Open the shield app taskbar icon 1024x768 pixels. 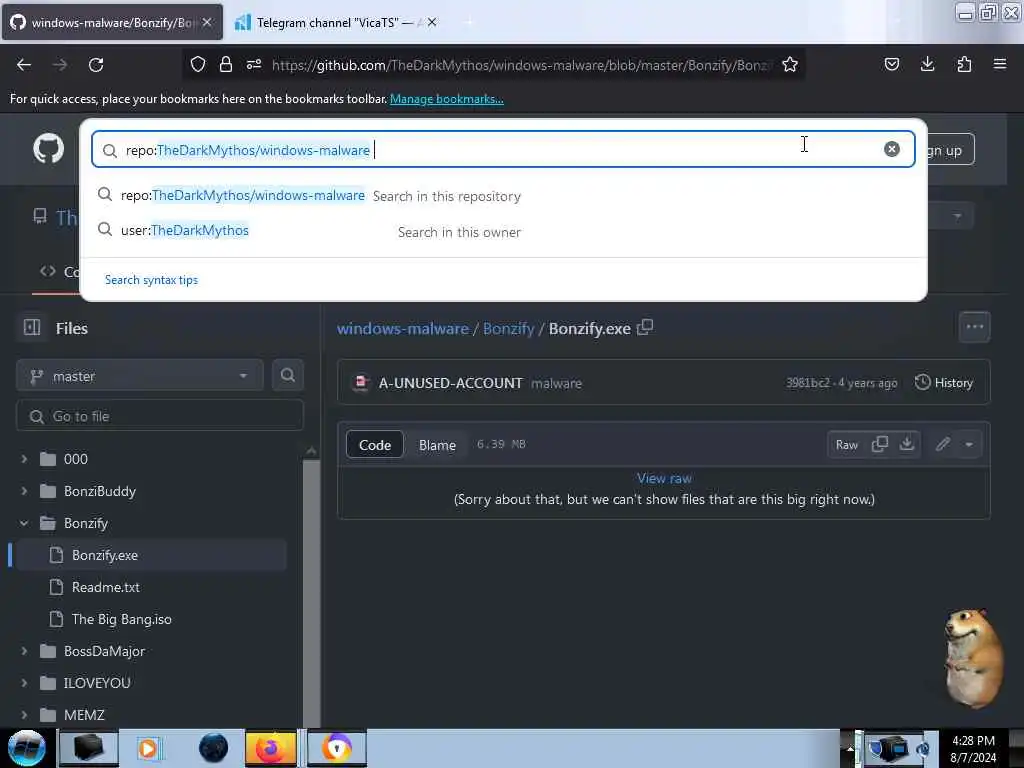[337, 748]
